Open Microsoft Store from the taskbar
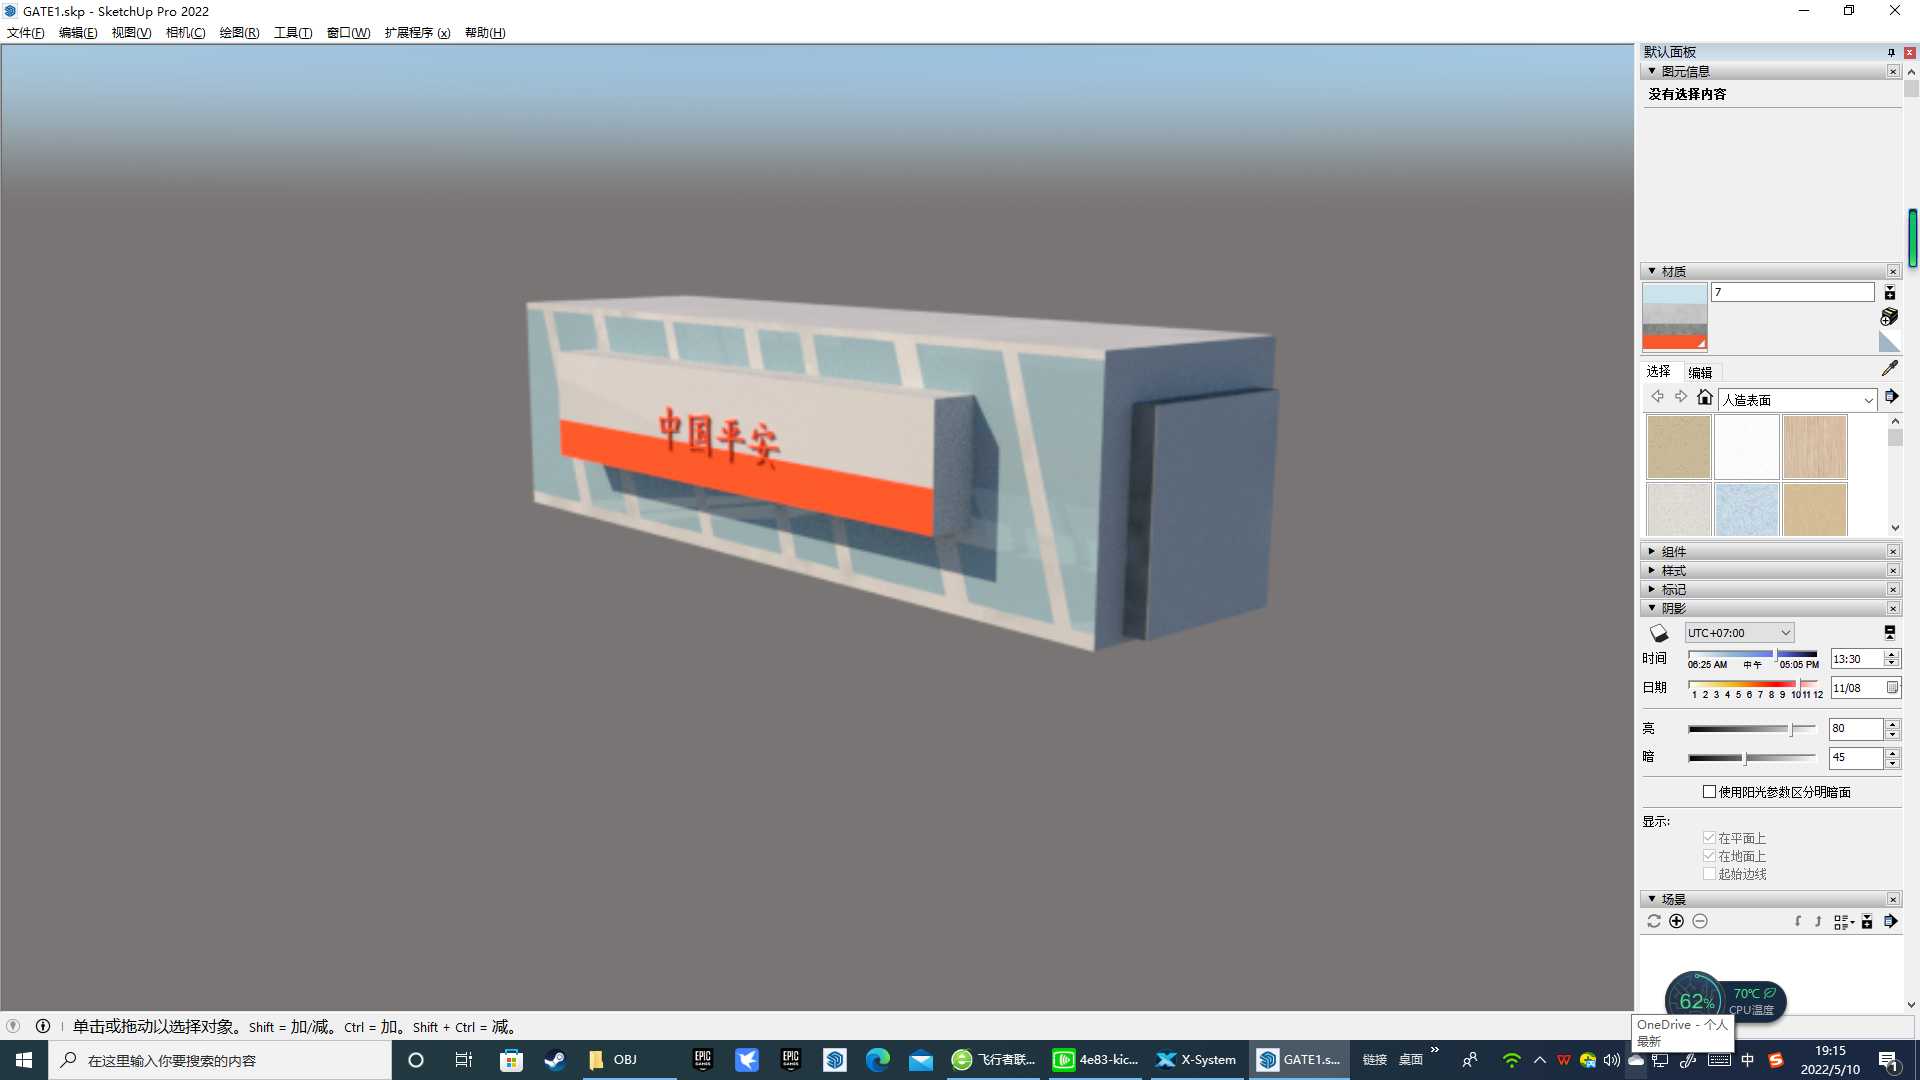The image size is (1920, 1080). coord(512,1060)
